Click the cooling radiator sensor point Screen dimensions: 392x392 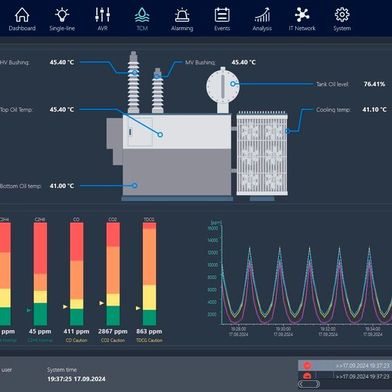(287, 131)
